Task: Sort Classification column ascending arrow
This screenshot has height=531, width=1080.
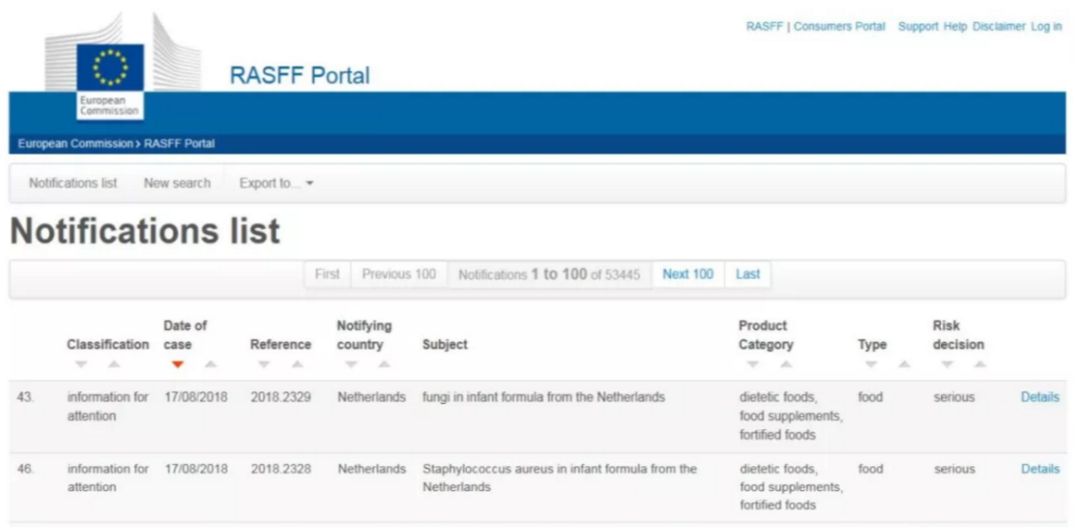Action: point(114,364)
